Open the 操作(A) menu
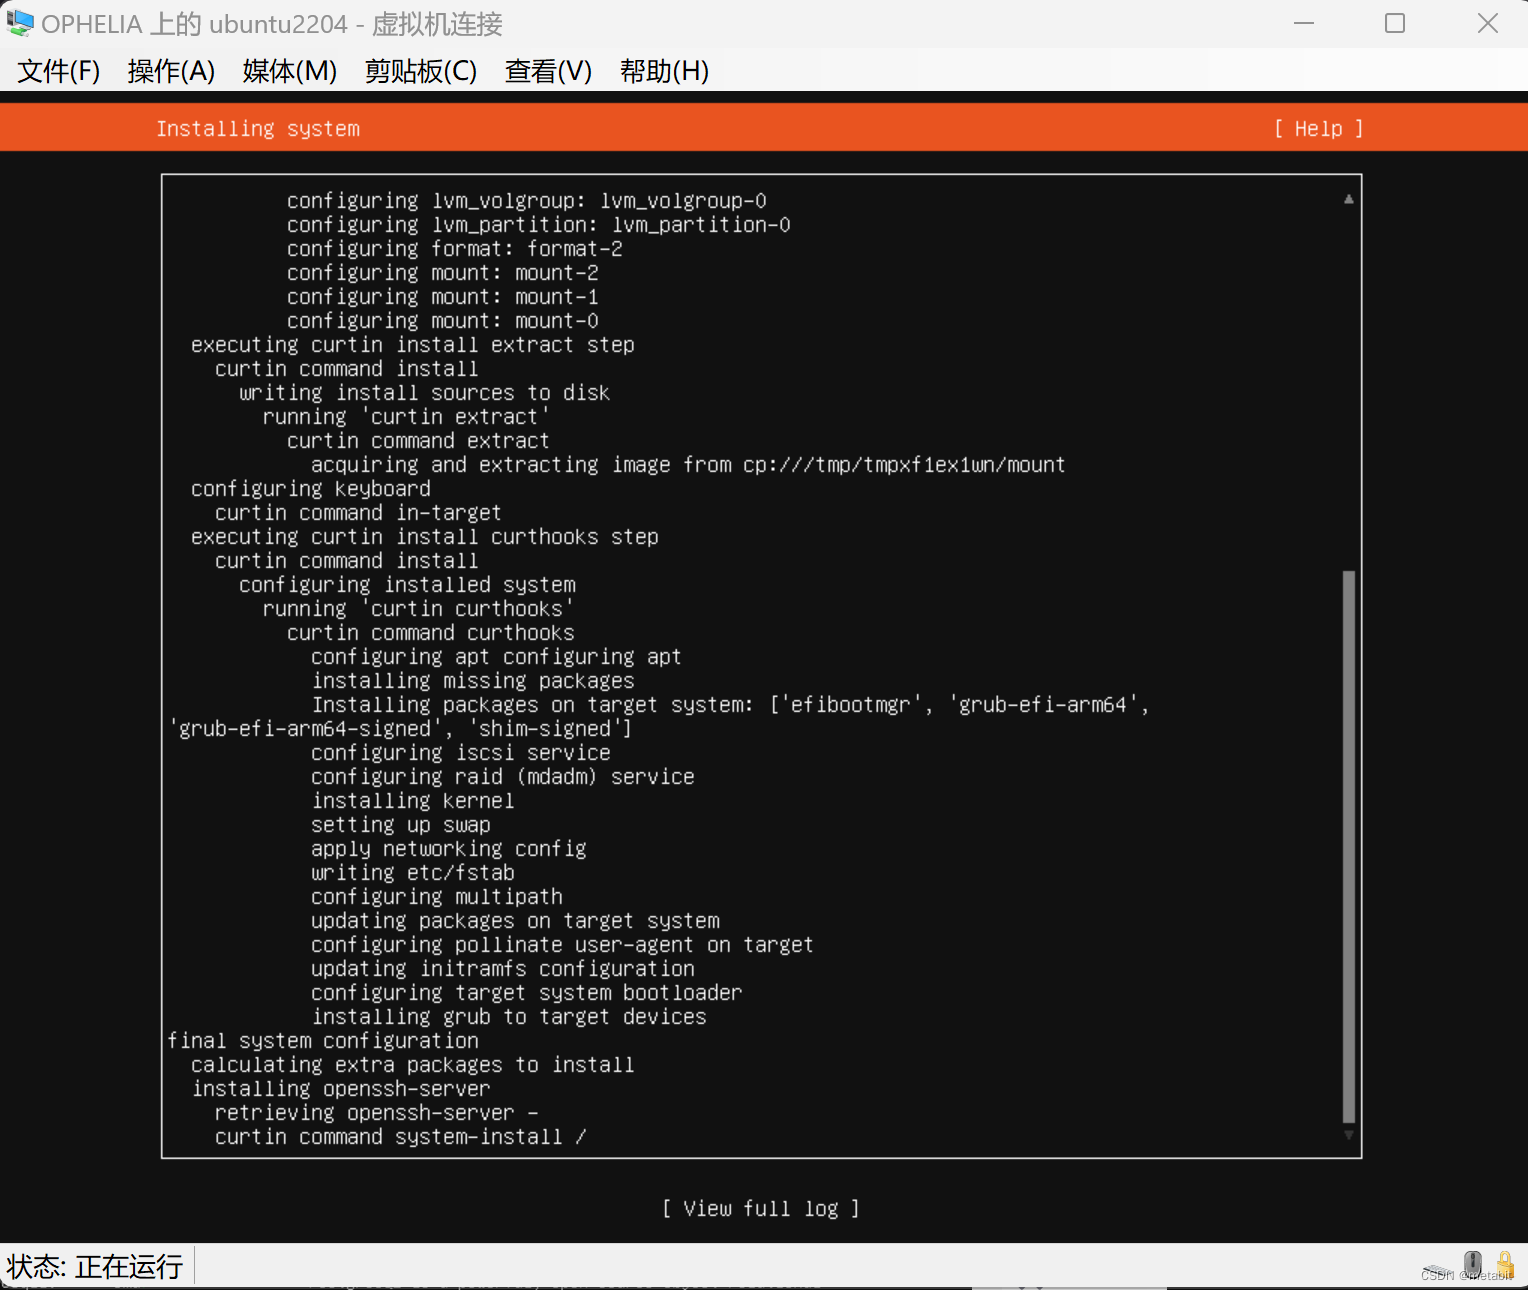1528x1290 pixels. tap(171, 71)
